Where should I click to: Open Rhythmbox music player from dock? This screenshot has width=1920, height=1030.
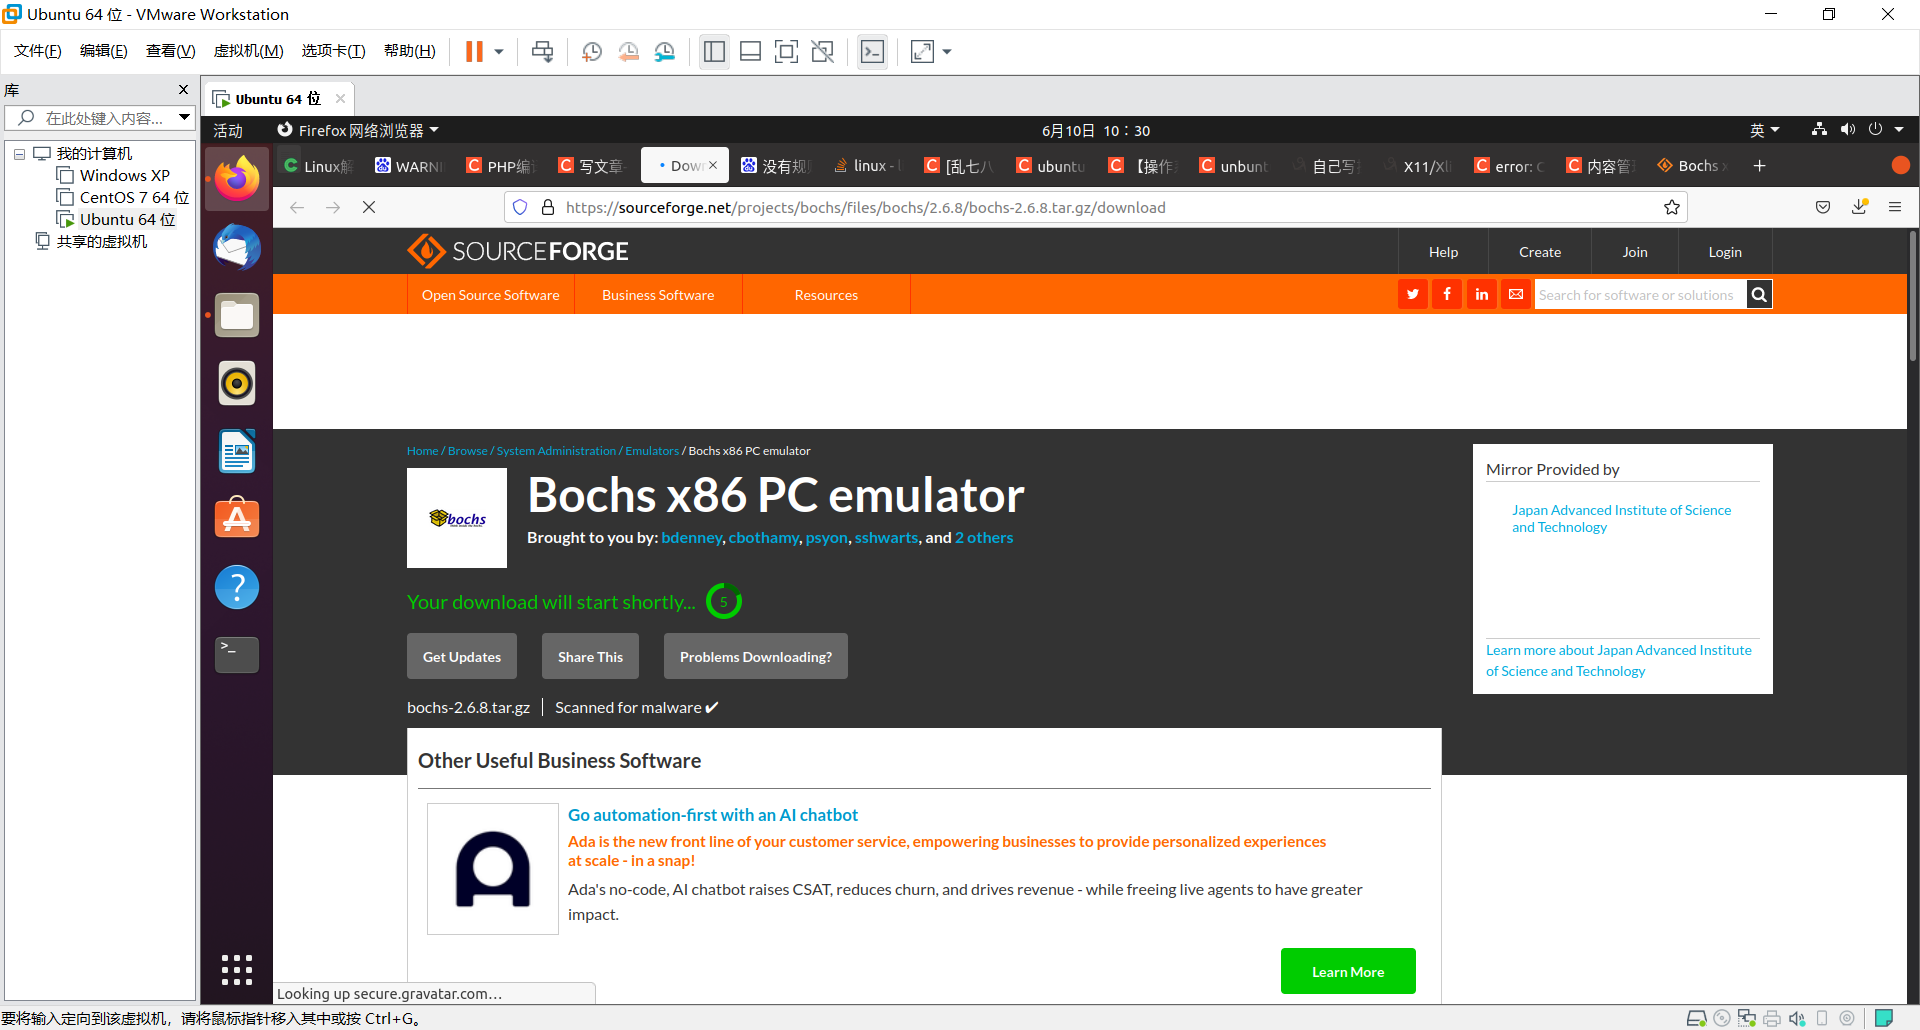pyautogui.click(x=237, y=384)
